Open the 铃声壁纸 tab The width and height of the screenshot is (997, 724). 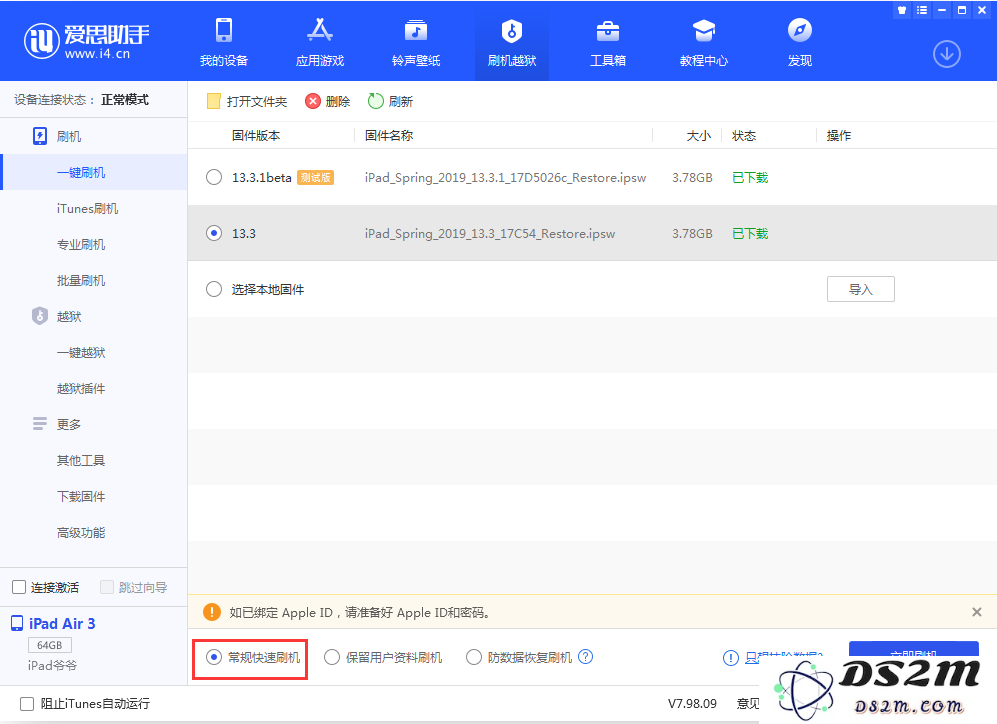(416, 43)
